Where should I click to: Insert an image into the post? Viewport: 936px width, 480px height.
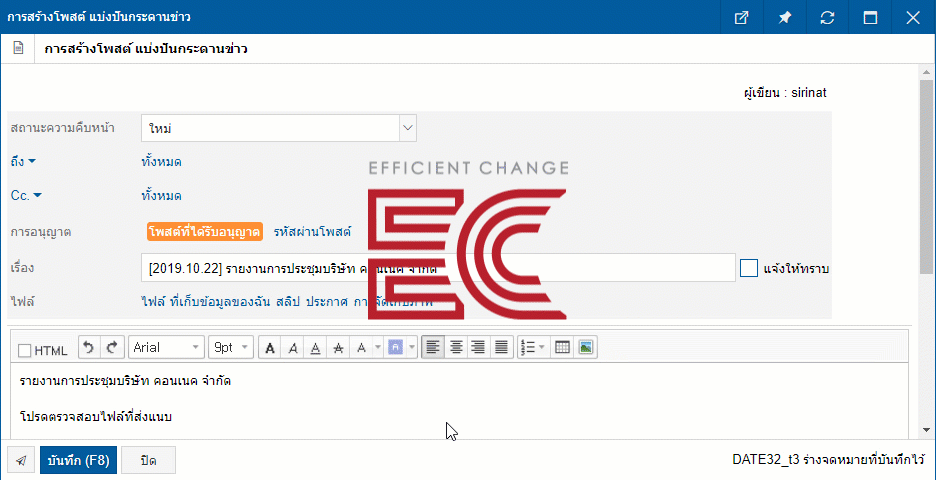(586, 347)
